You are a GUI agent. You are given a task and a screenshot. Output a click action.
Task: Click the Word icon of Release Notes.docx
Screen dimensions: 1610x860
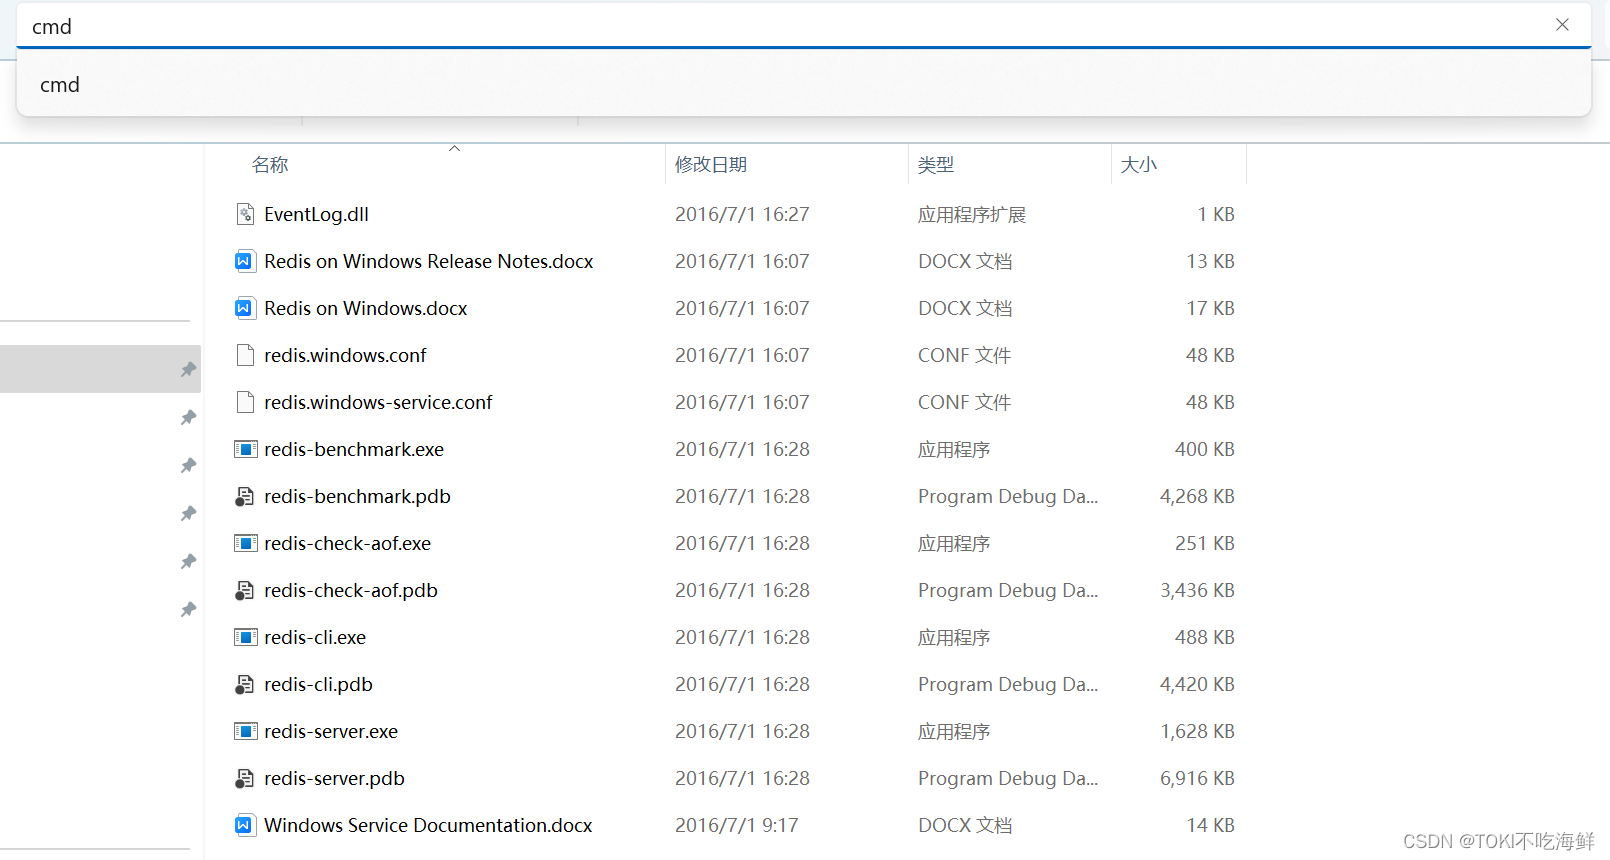pos(245,261)
